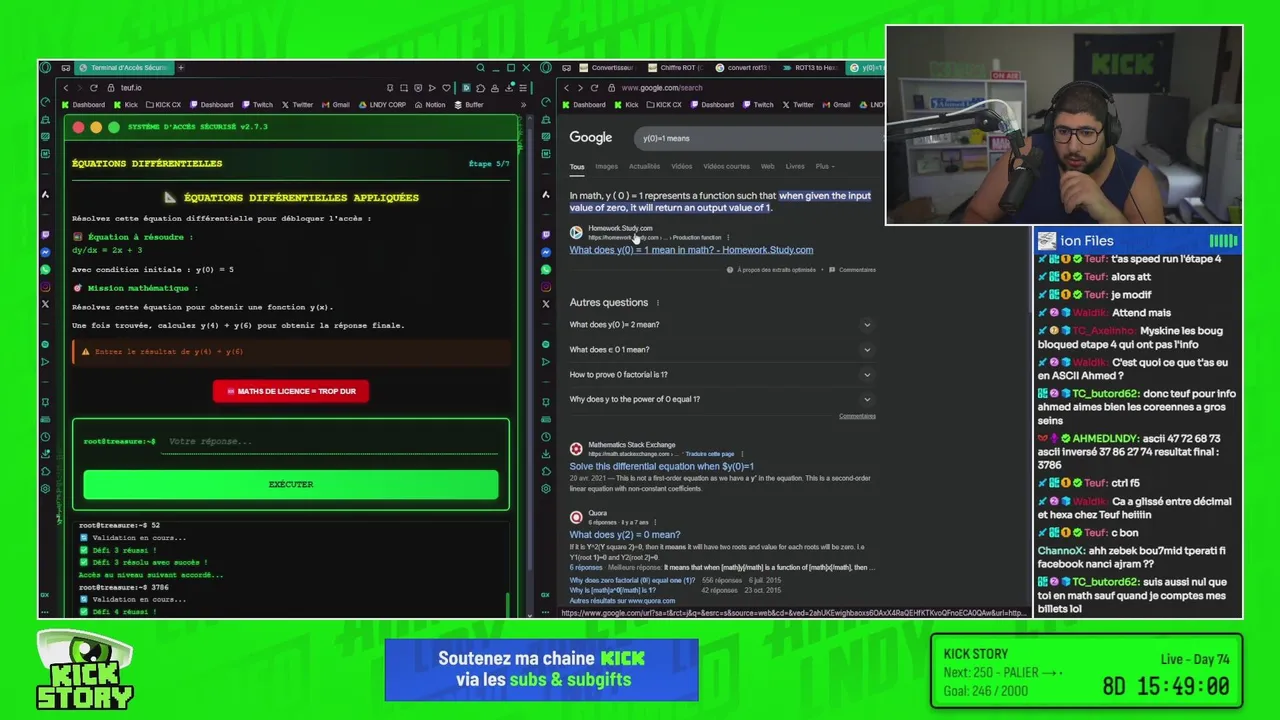Screen dimensions: 1280x720
Task: Open WhatsApp icon in left browser sidebar
Action: click(x=45, y=269)
